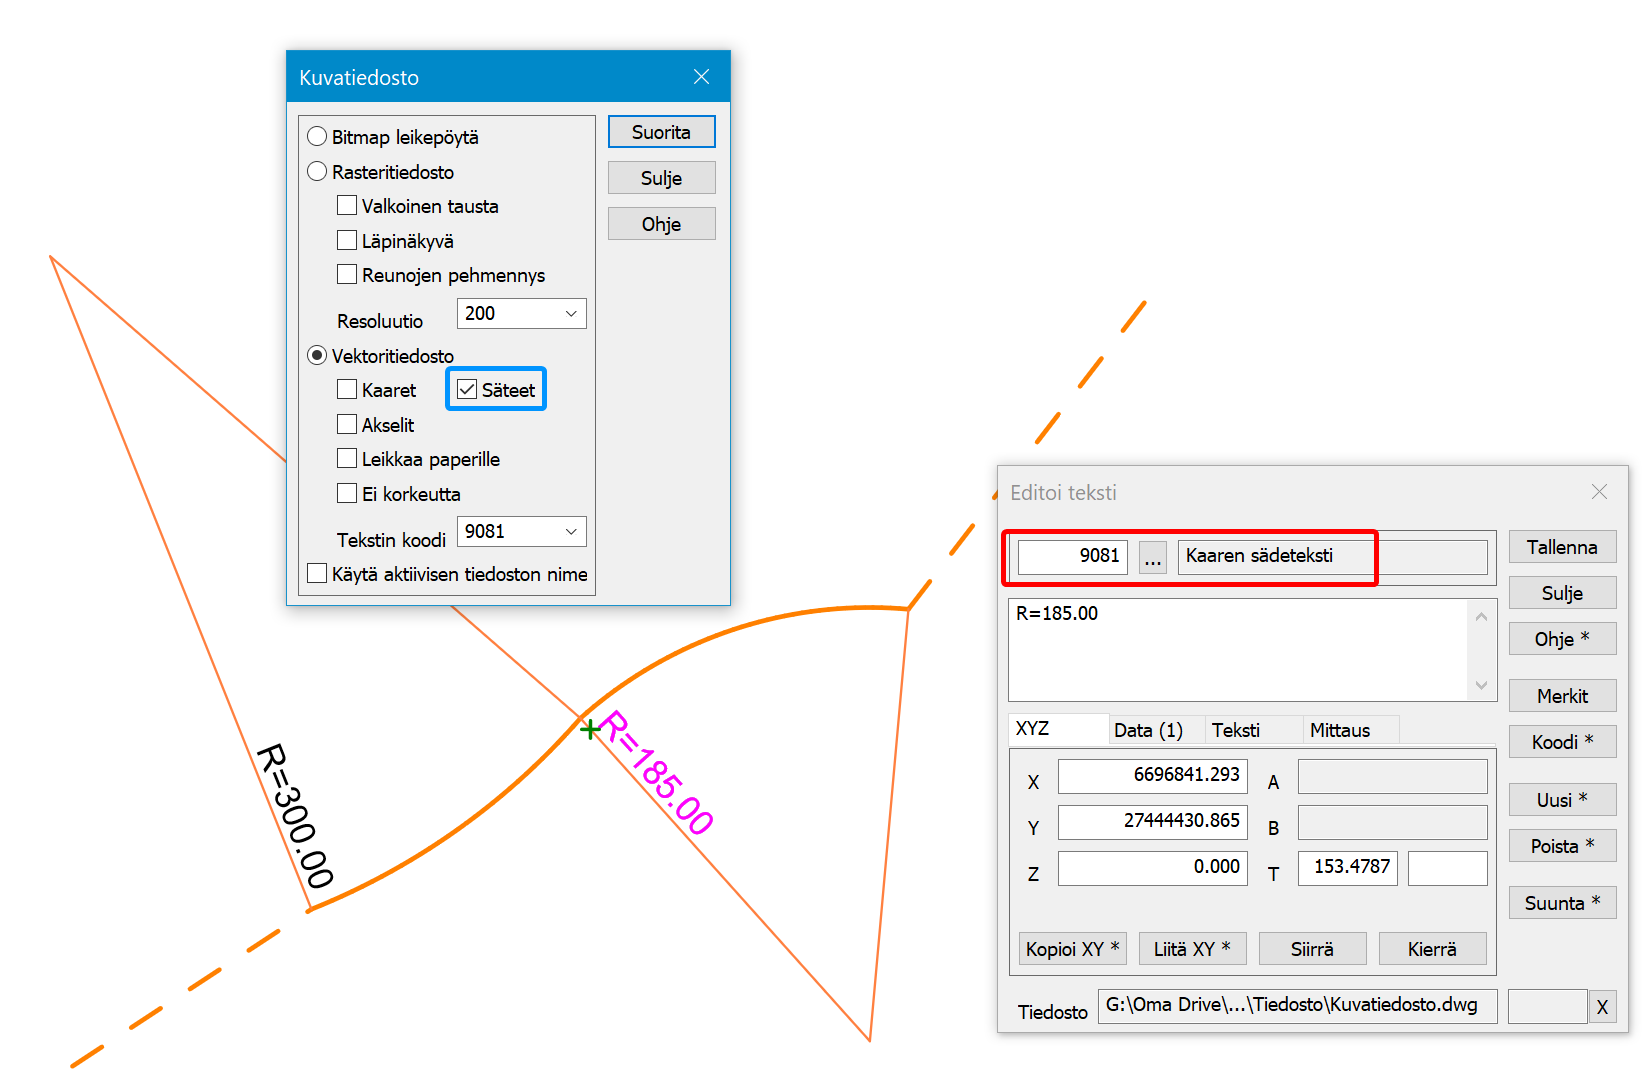Enable the Valkoinen tausta checkbox

coord(347,205)
